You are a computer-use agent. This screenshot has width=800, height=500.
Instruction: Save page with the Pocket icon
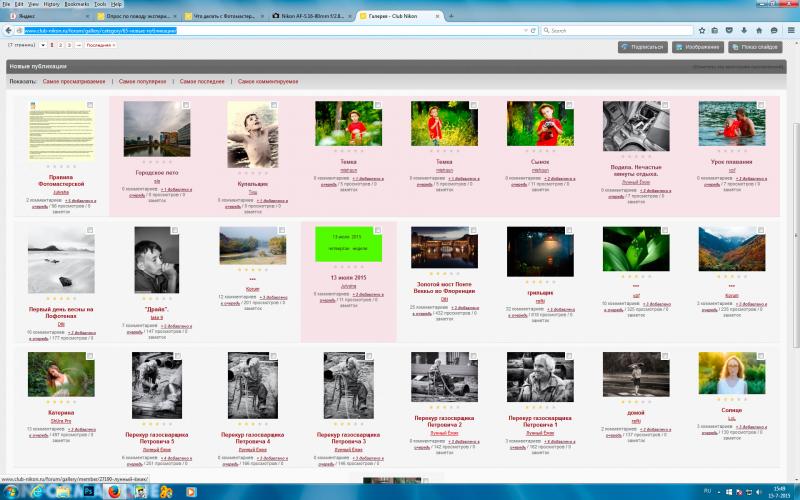coord(730,31)
